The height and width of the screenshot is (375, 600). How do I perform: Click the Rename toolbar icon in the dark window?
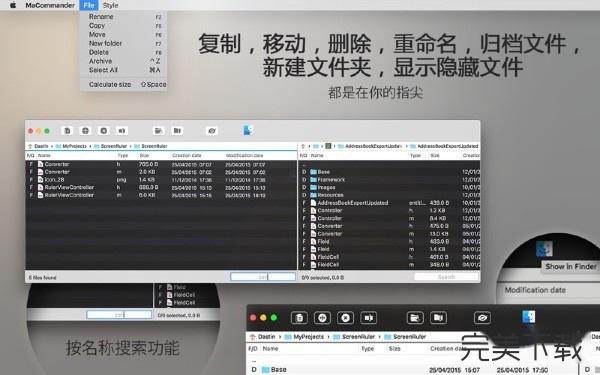(368, 318)
